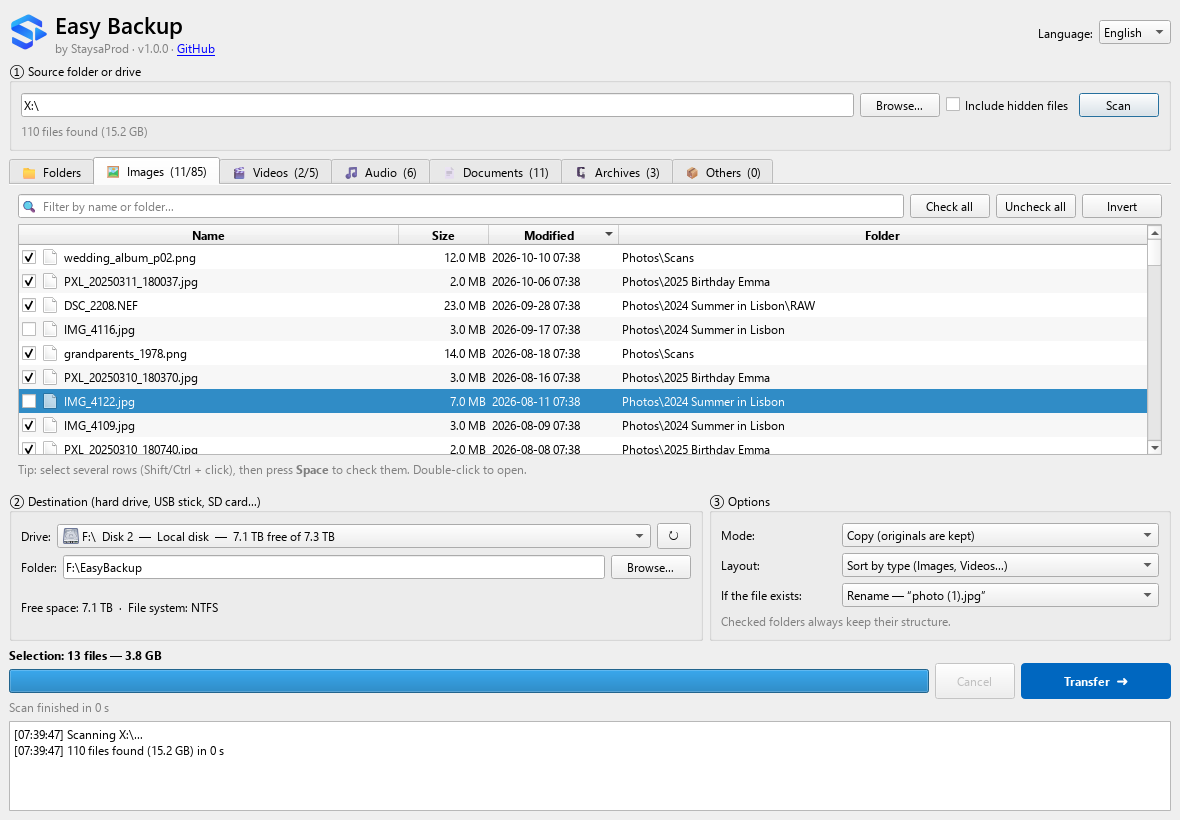The image size is (1180, 820).
Task: Switch to the Others (0) tab
Action: click(x=722, y=173)
